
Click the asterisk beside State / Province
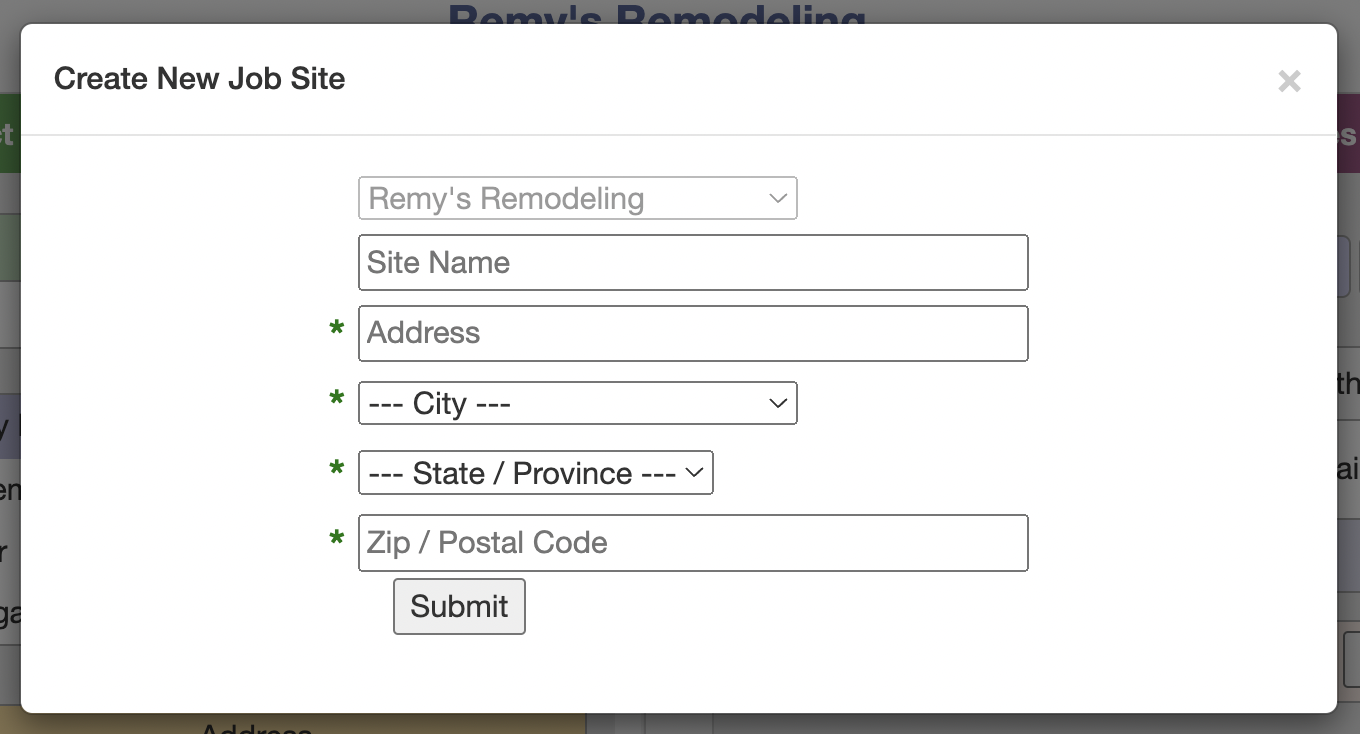(337, 470)
